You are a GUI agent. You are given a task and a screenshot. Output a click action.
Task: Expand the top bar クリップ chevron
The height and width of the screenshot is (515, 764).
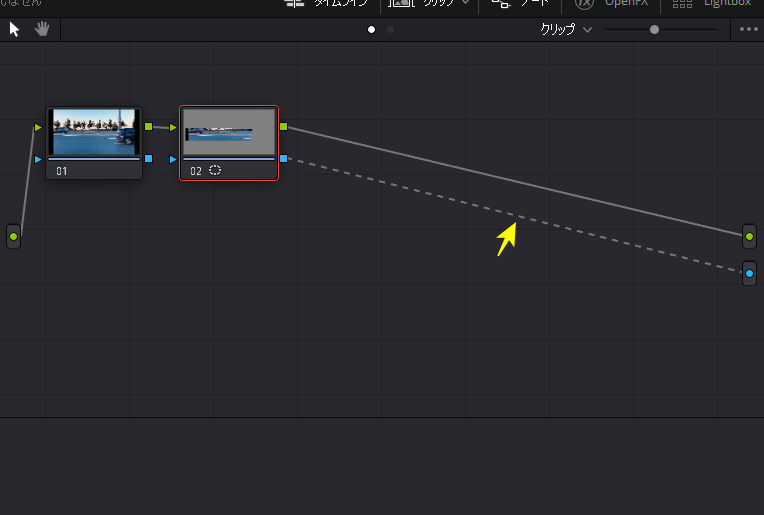click(466, 2)
